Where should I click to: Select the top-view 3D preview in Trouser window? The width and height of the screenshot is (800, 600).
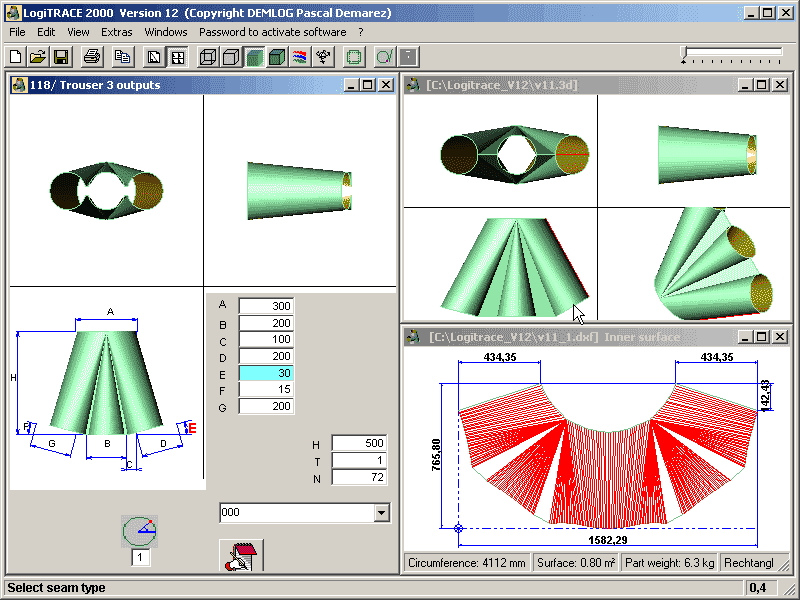click(x=106, y=190)
